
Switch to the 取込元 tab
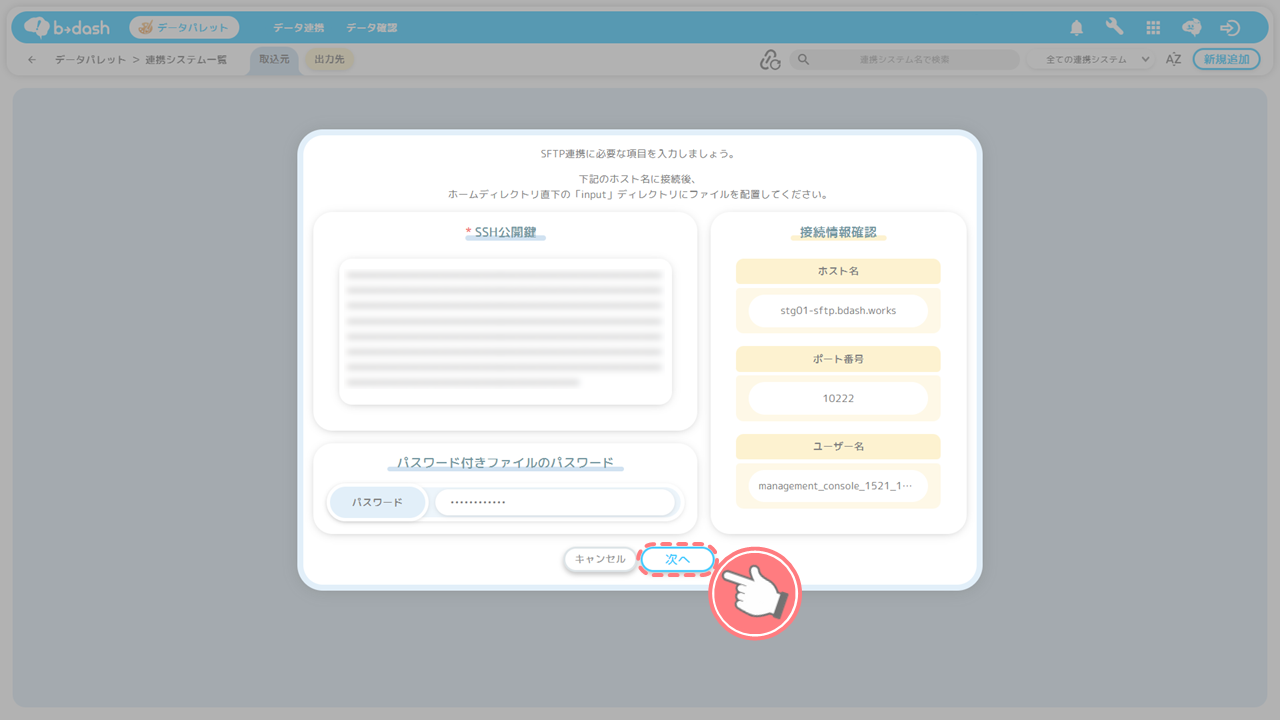(274, 60)
